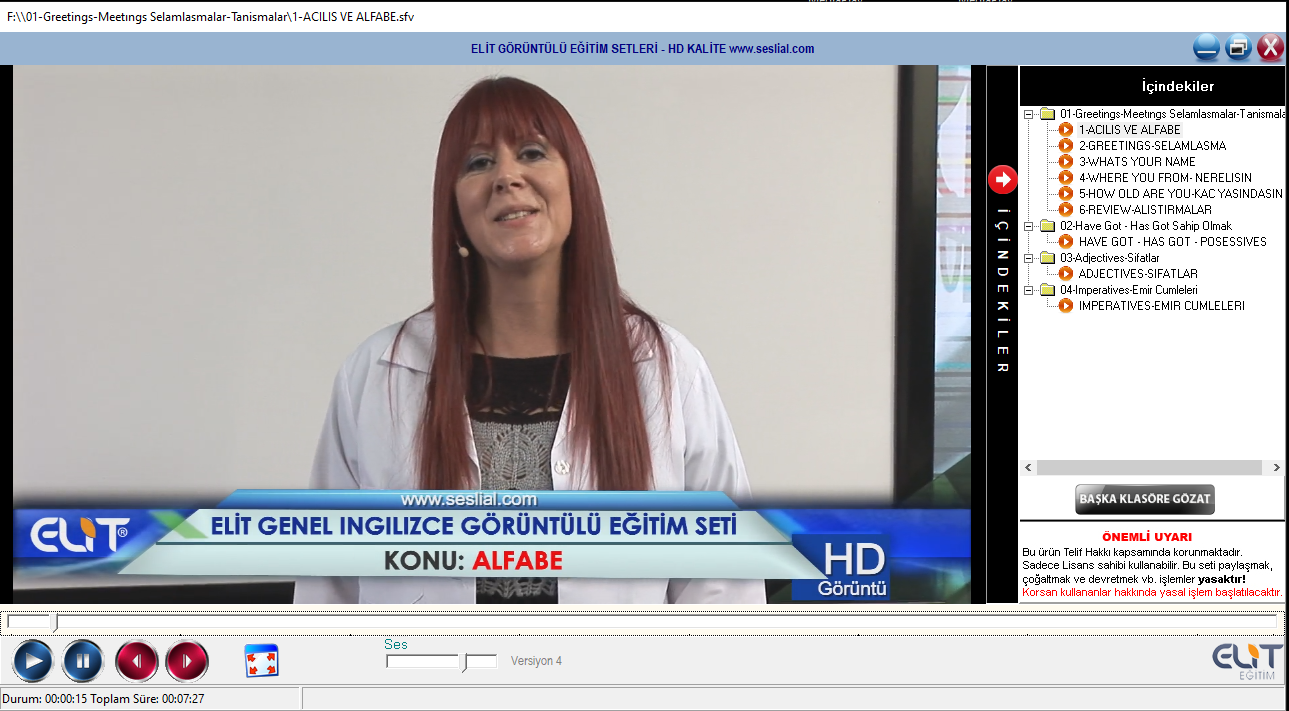Collapse the 01-Greetings-Meetings tree node
This screenshot has height=711, width=1289.
pyautogui.click(x=1029, y=114)
